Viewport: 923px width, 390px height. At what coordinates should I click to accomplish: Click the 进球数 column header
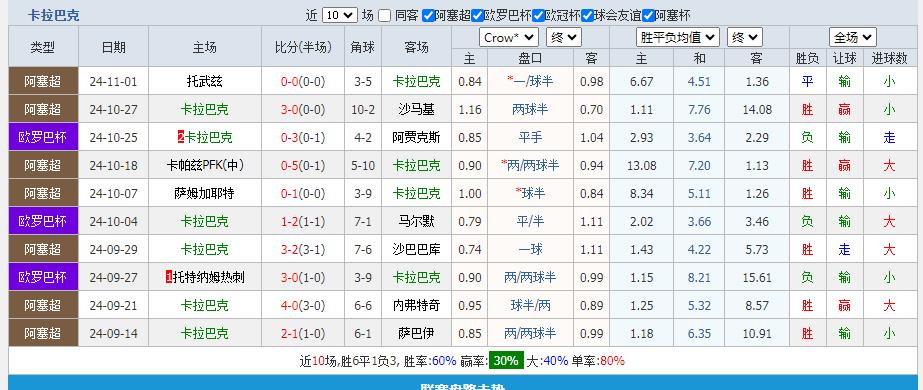click(x=889, y=58)
